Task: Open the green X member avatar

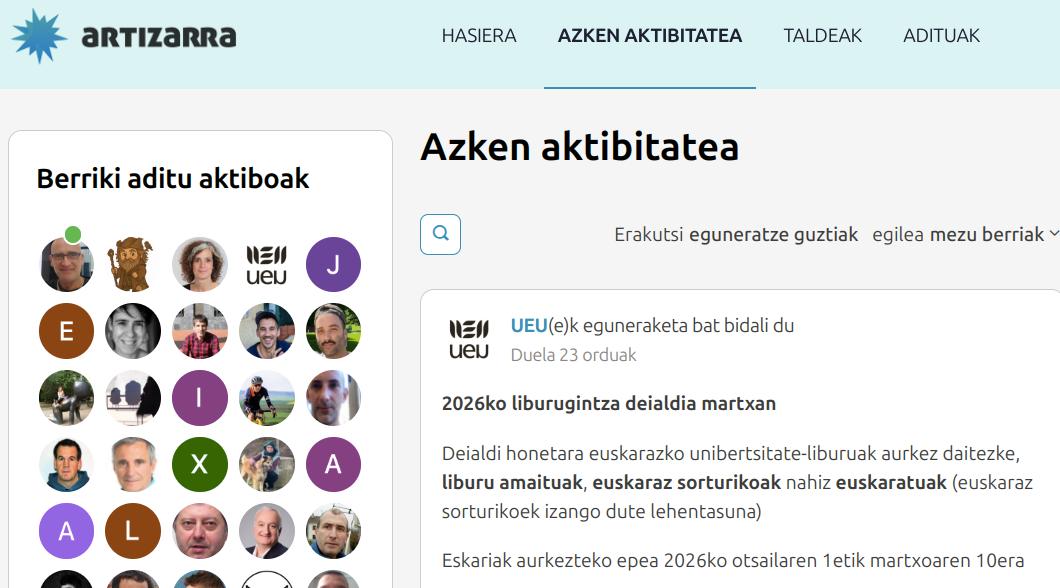Action: coord(199,464)
